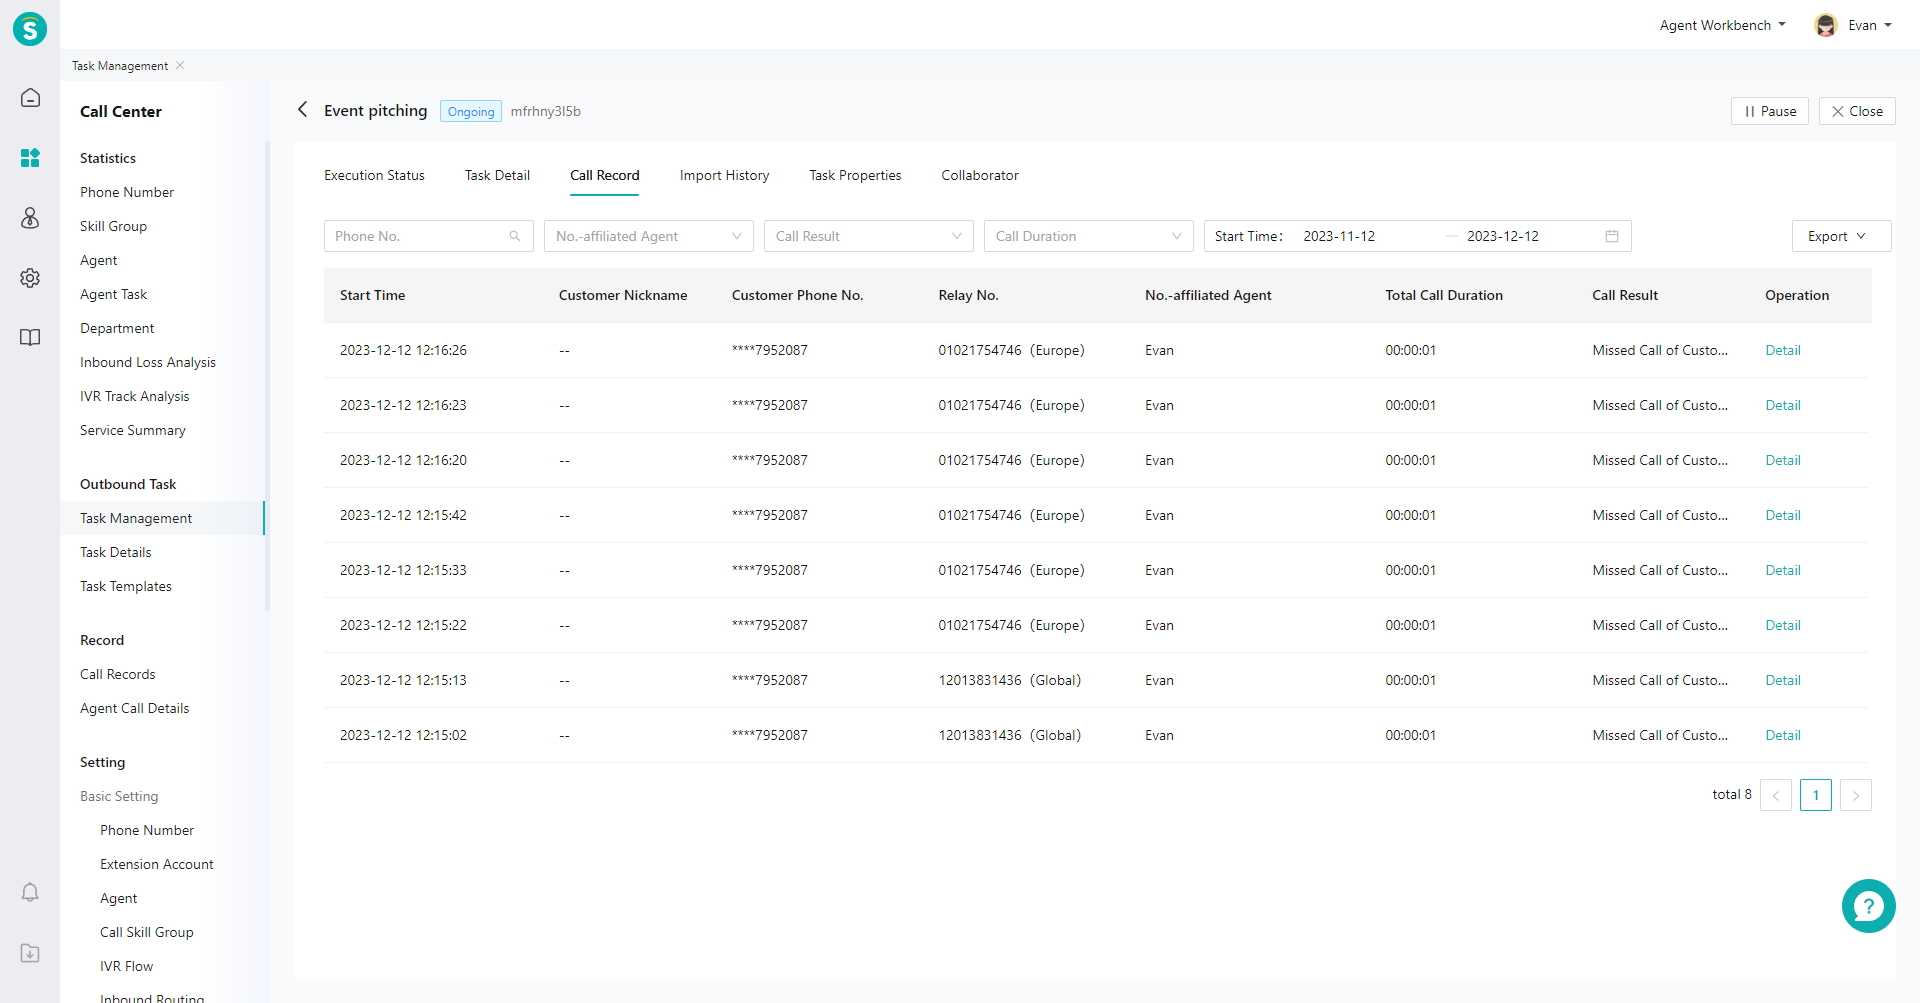Open the knowledge book icon in rail
1920x1003 pixels.
30,338
